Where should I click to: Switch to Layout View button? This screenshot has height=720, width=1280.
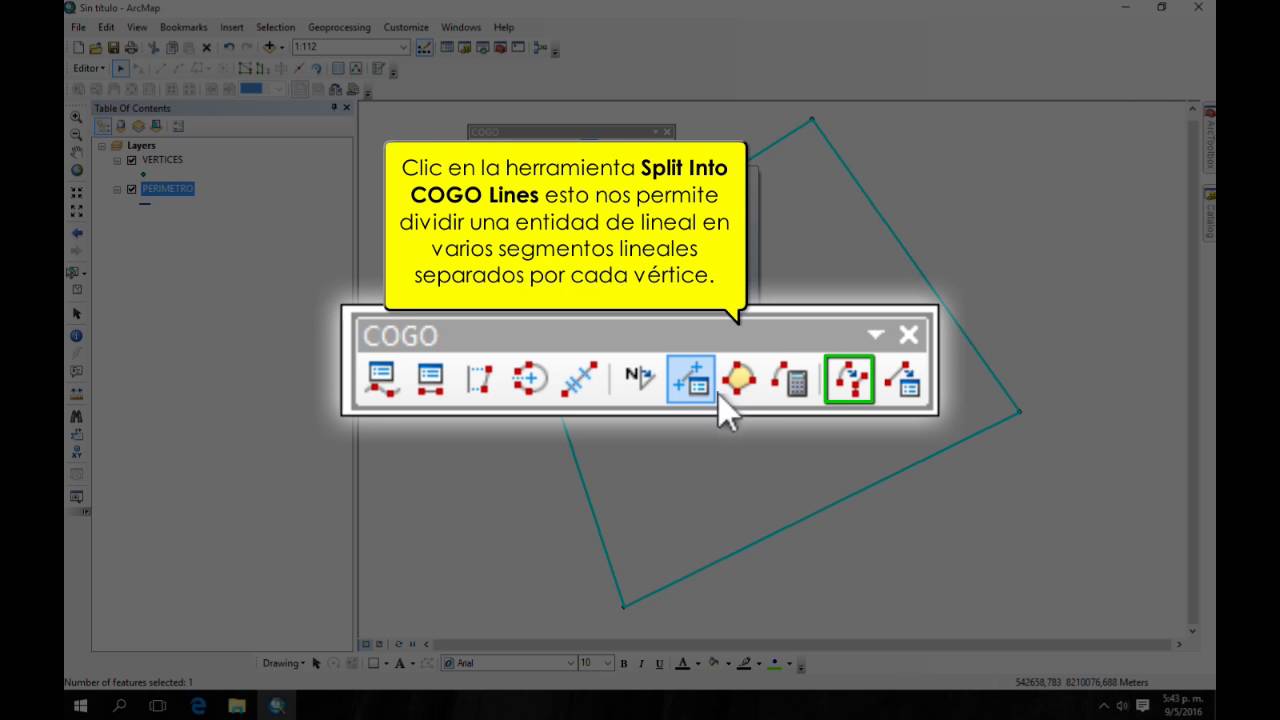coord(377,644)
